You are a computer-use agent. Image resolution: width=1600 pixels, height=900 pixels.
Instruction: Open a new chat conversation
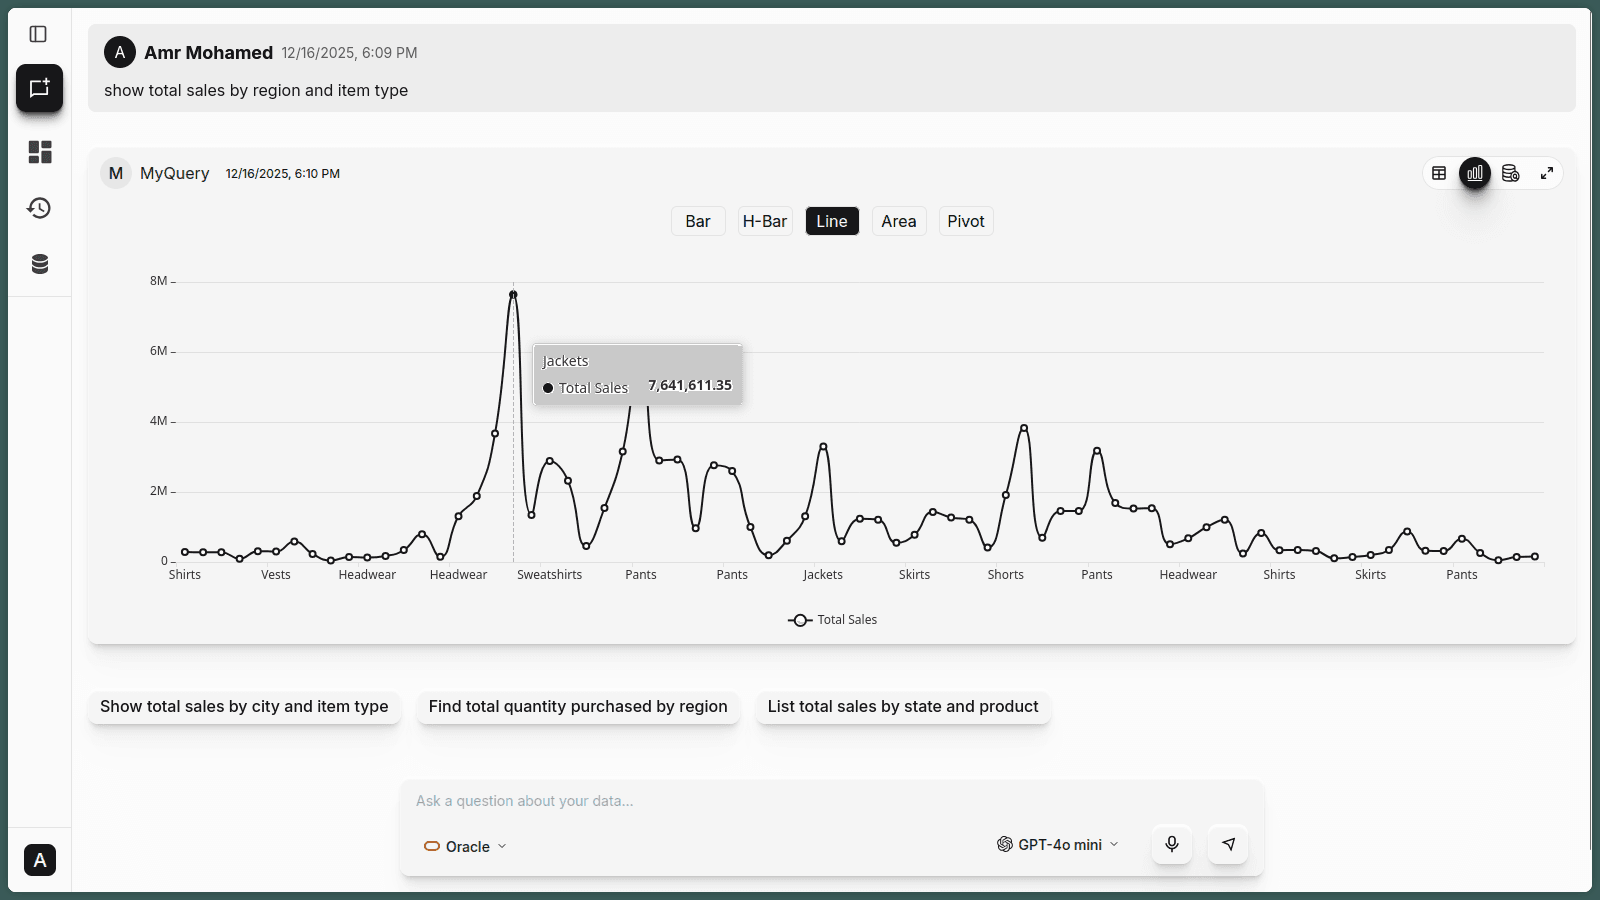point(40,88)
